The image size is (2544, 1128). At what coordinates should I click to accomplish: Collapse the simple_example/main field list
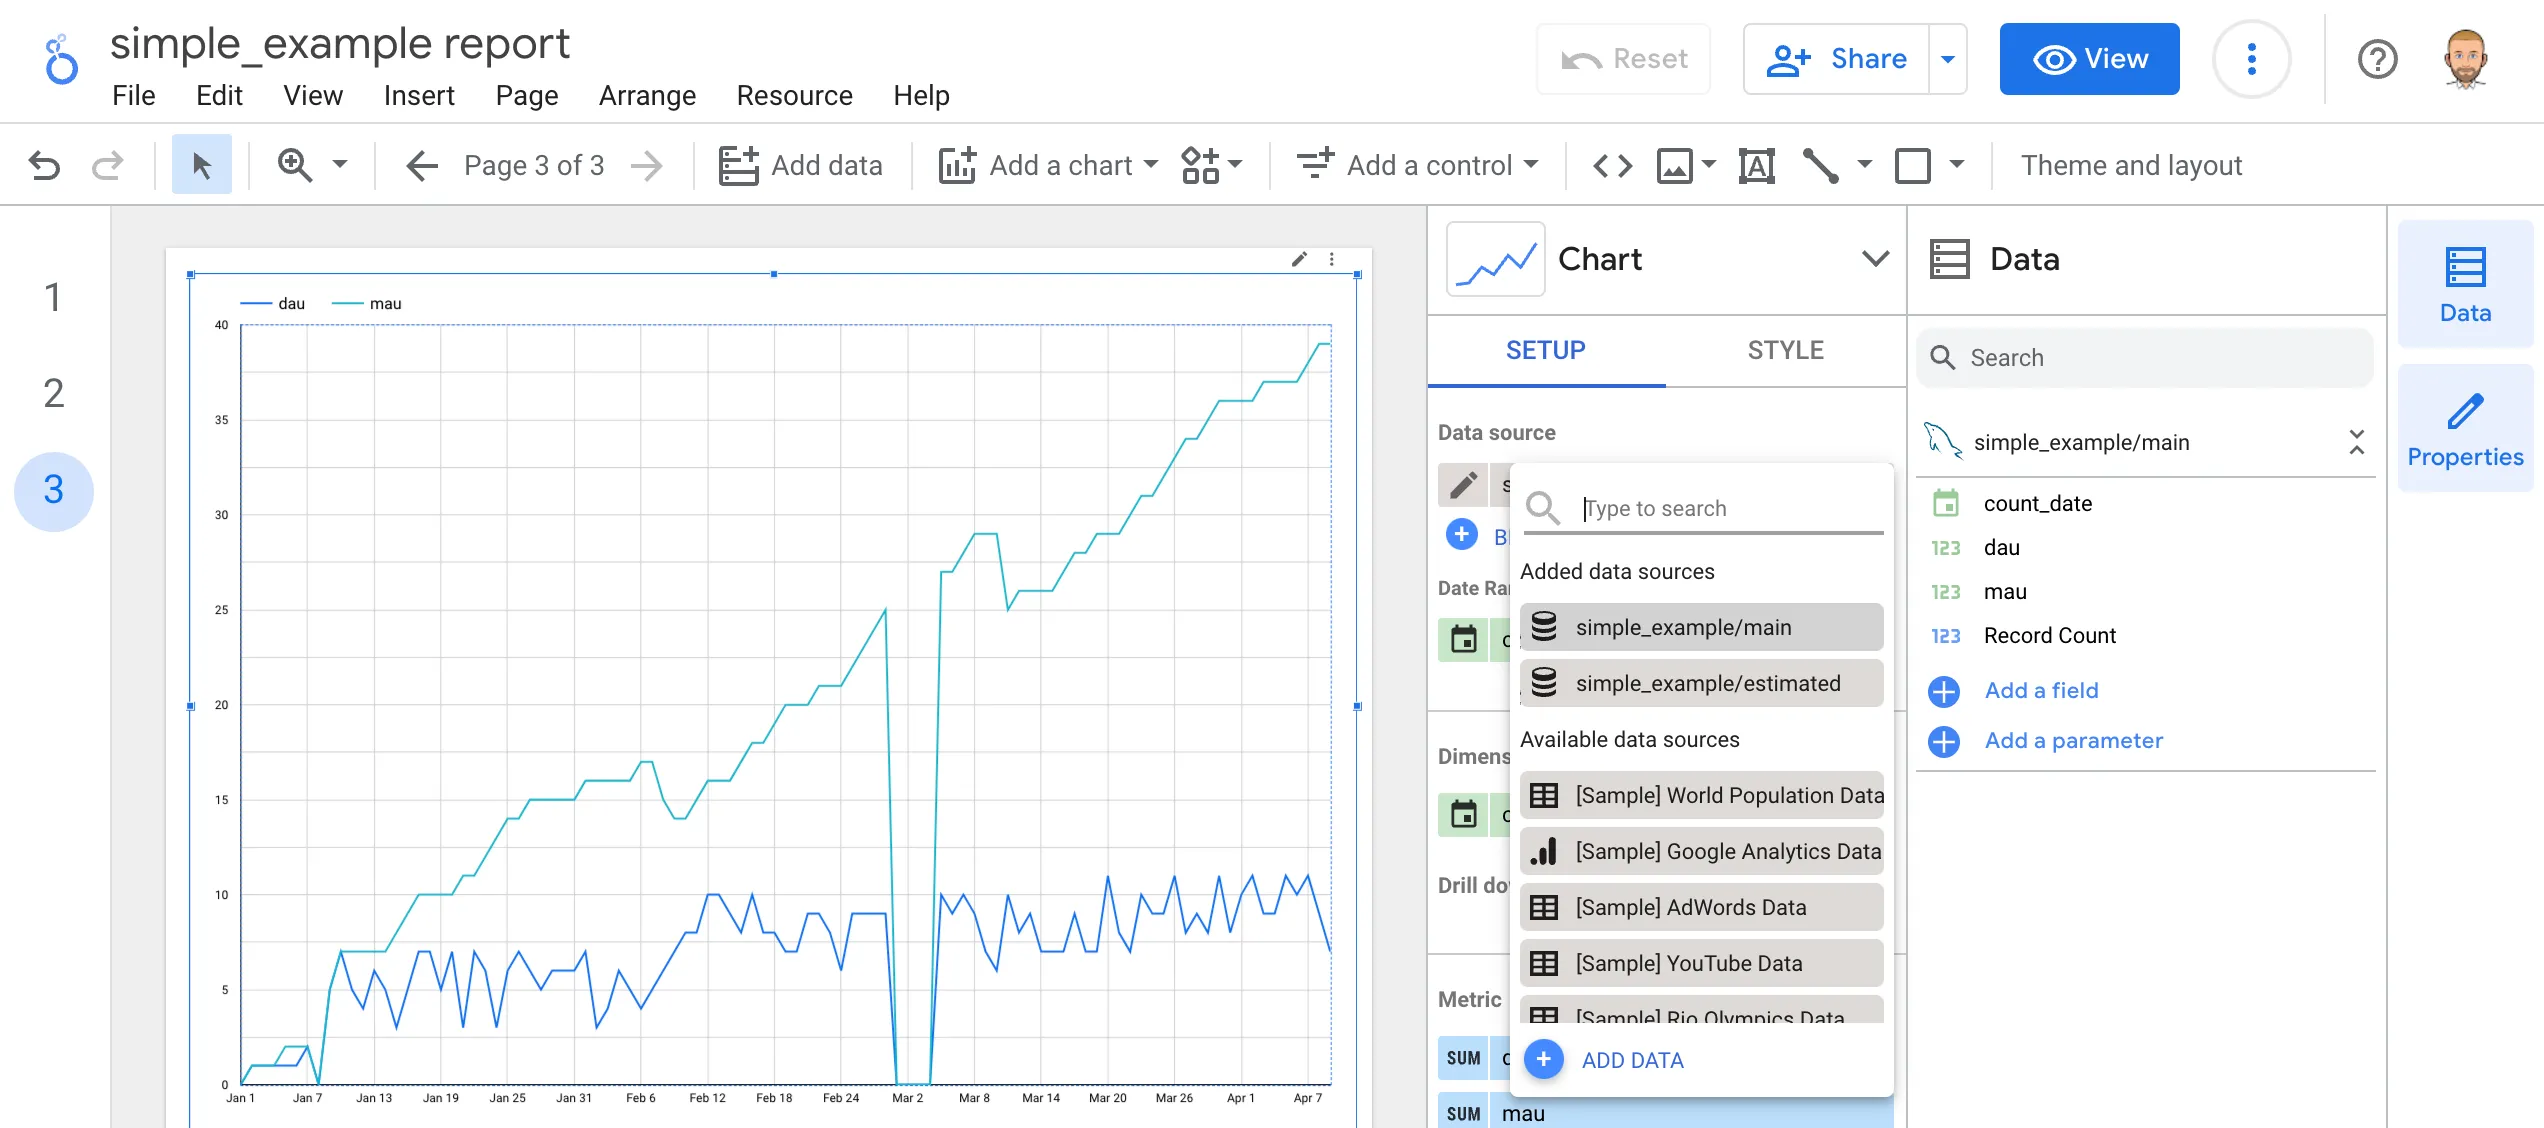(x=2357, y=441)
